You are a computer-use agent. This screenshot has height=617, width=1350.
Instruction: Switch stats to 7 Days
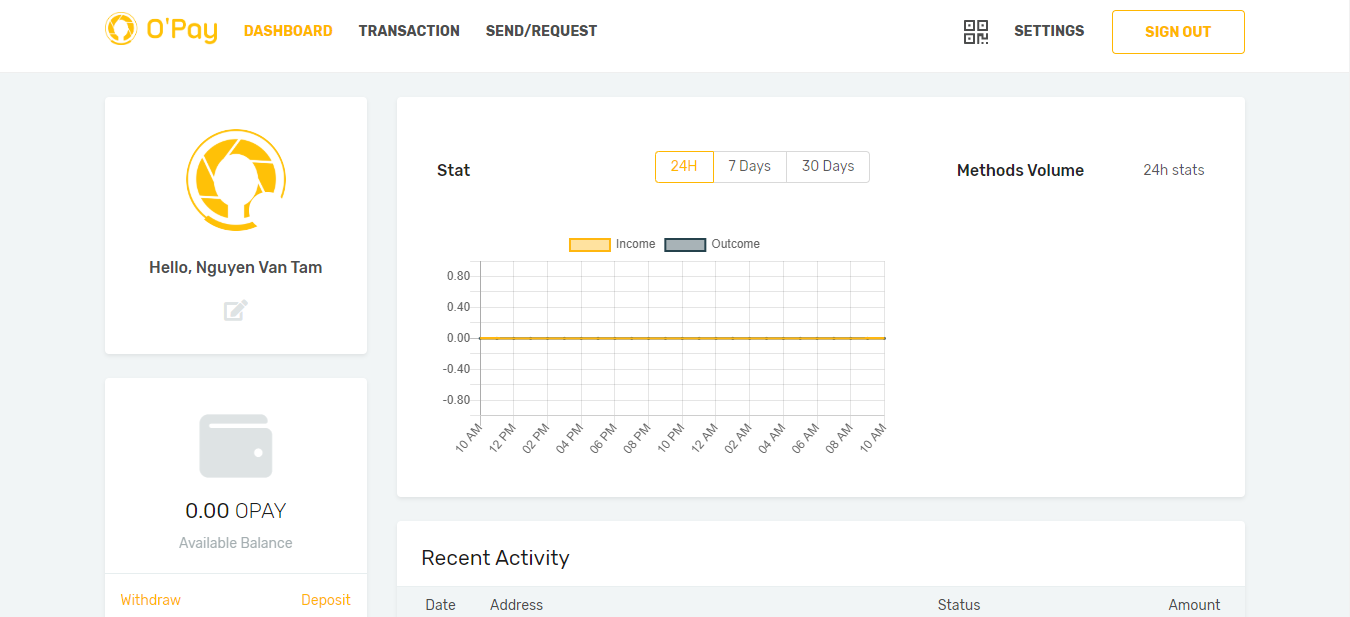[749, 167]
